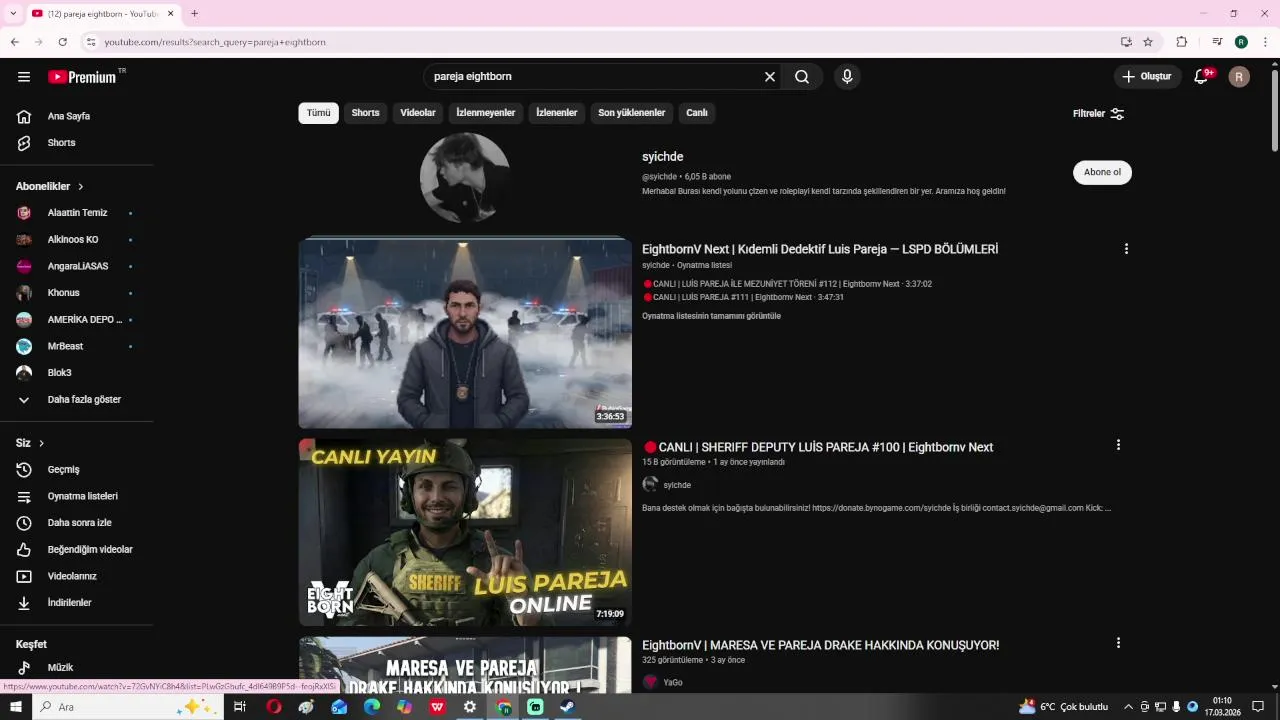Select the İzlenenler filter chip
The height and width of the screenshot is (720, 1280).
557,113
